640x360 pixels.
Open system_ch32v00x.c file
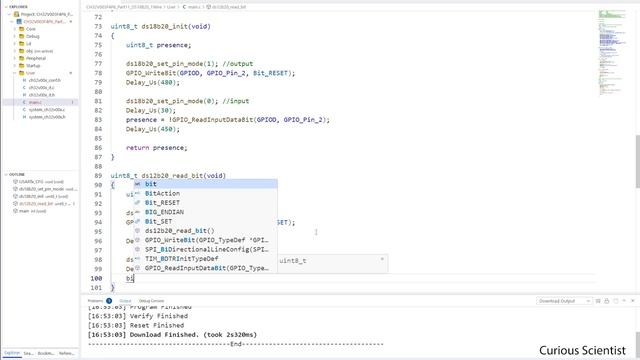(x=47, y=110)
